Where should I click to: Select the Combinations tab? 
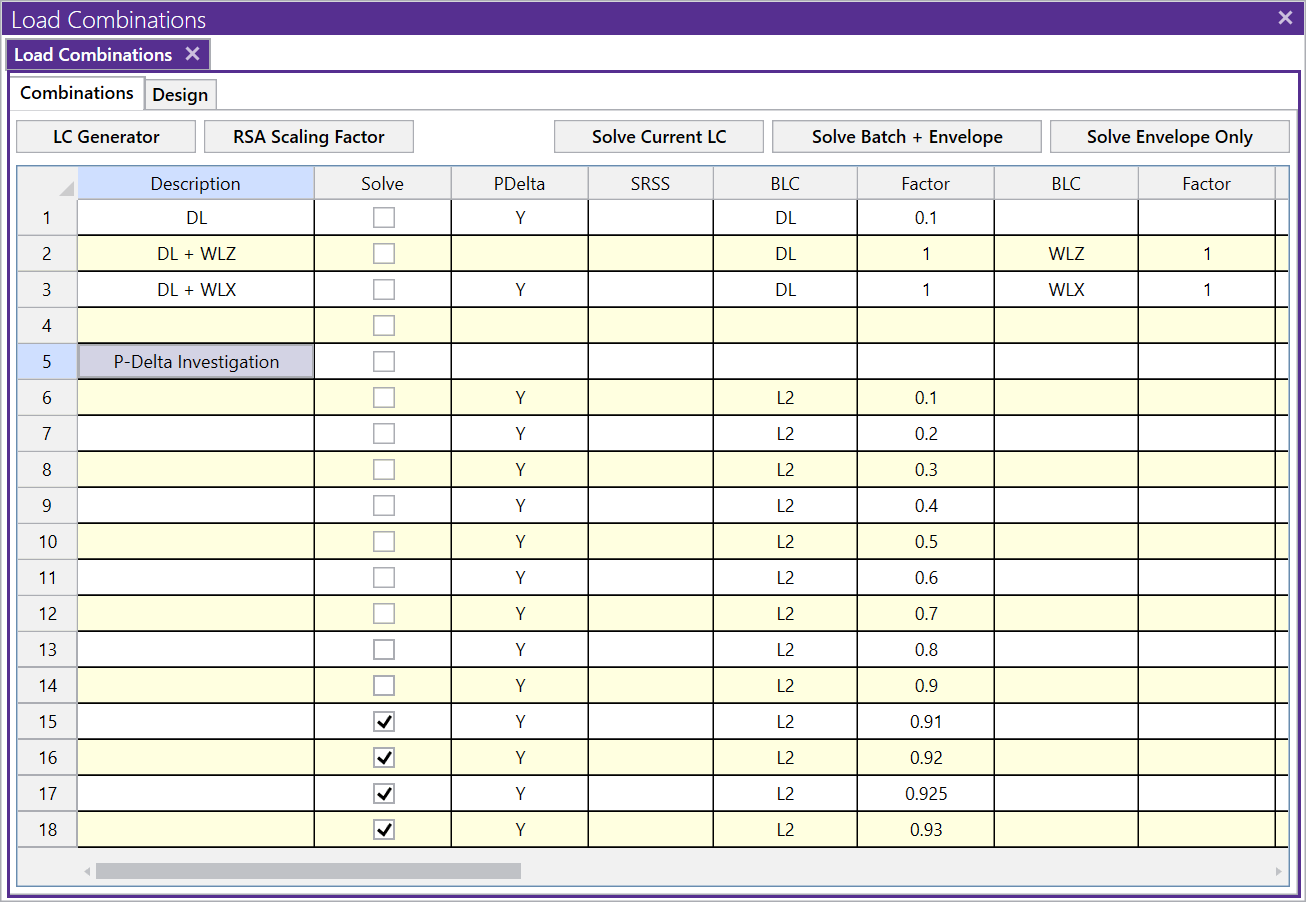pos(77,93)
